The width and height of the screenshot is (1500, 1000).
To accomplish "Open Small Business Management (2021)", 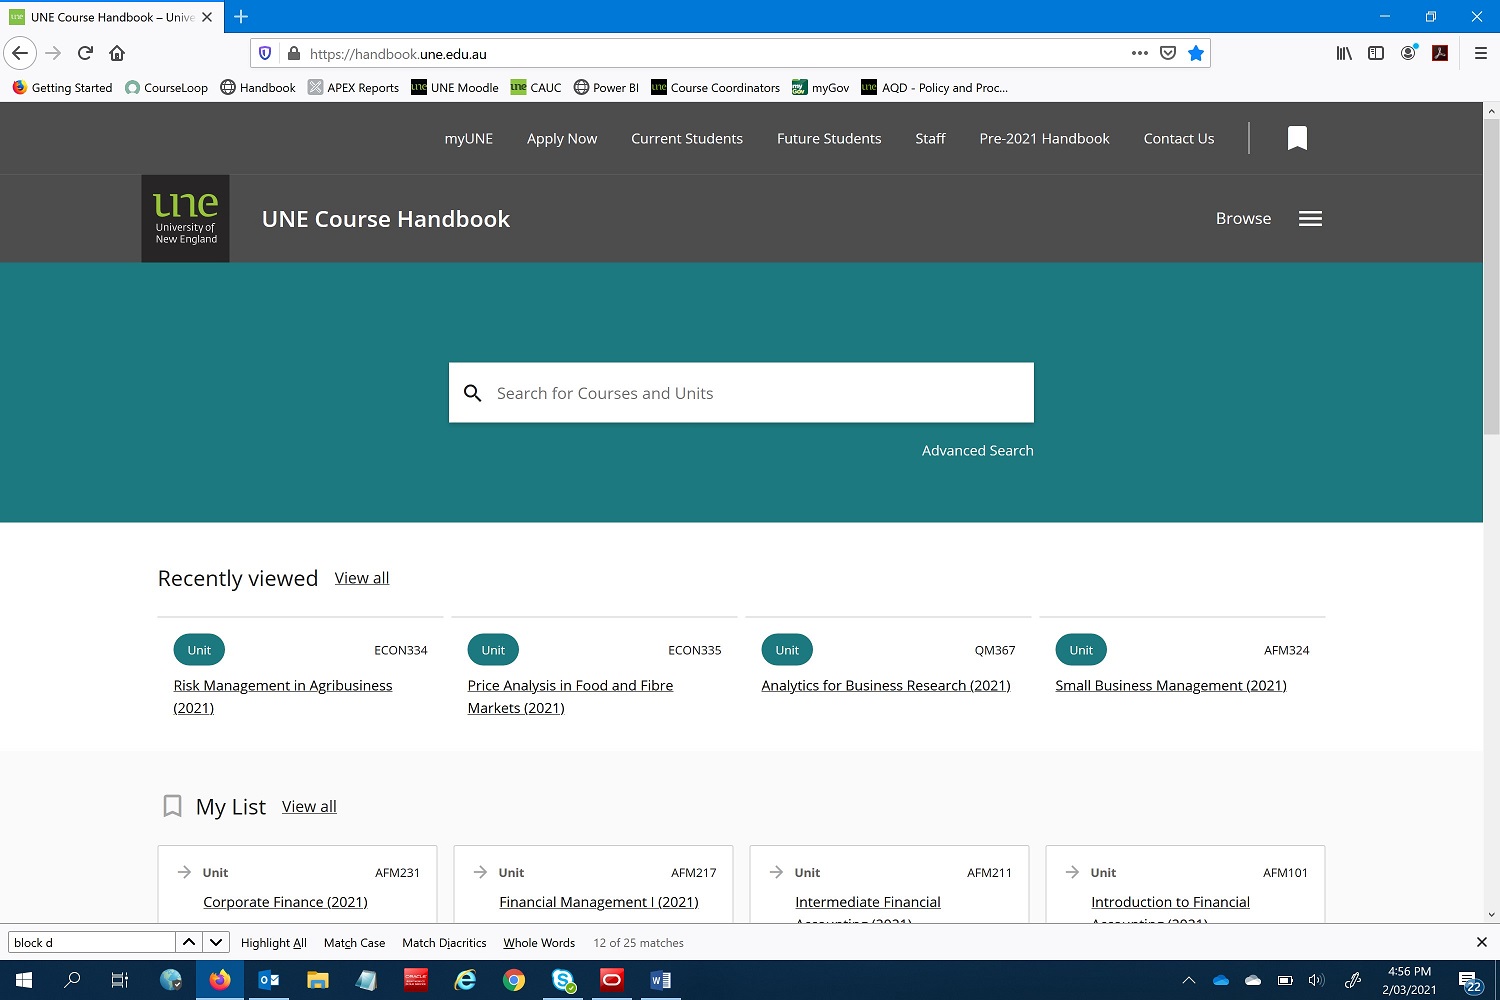I will (x=1171, y=686).
